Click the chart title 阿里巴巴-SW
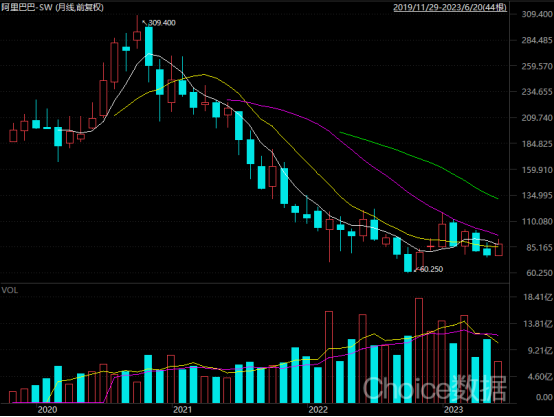Screen dimensions: 554x417 [27, 7]
